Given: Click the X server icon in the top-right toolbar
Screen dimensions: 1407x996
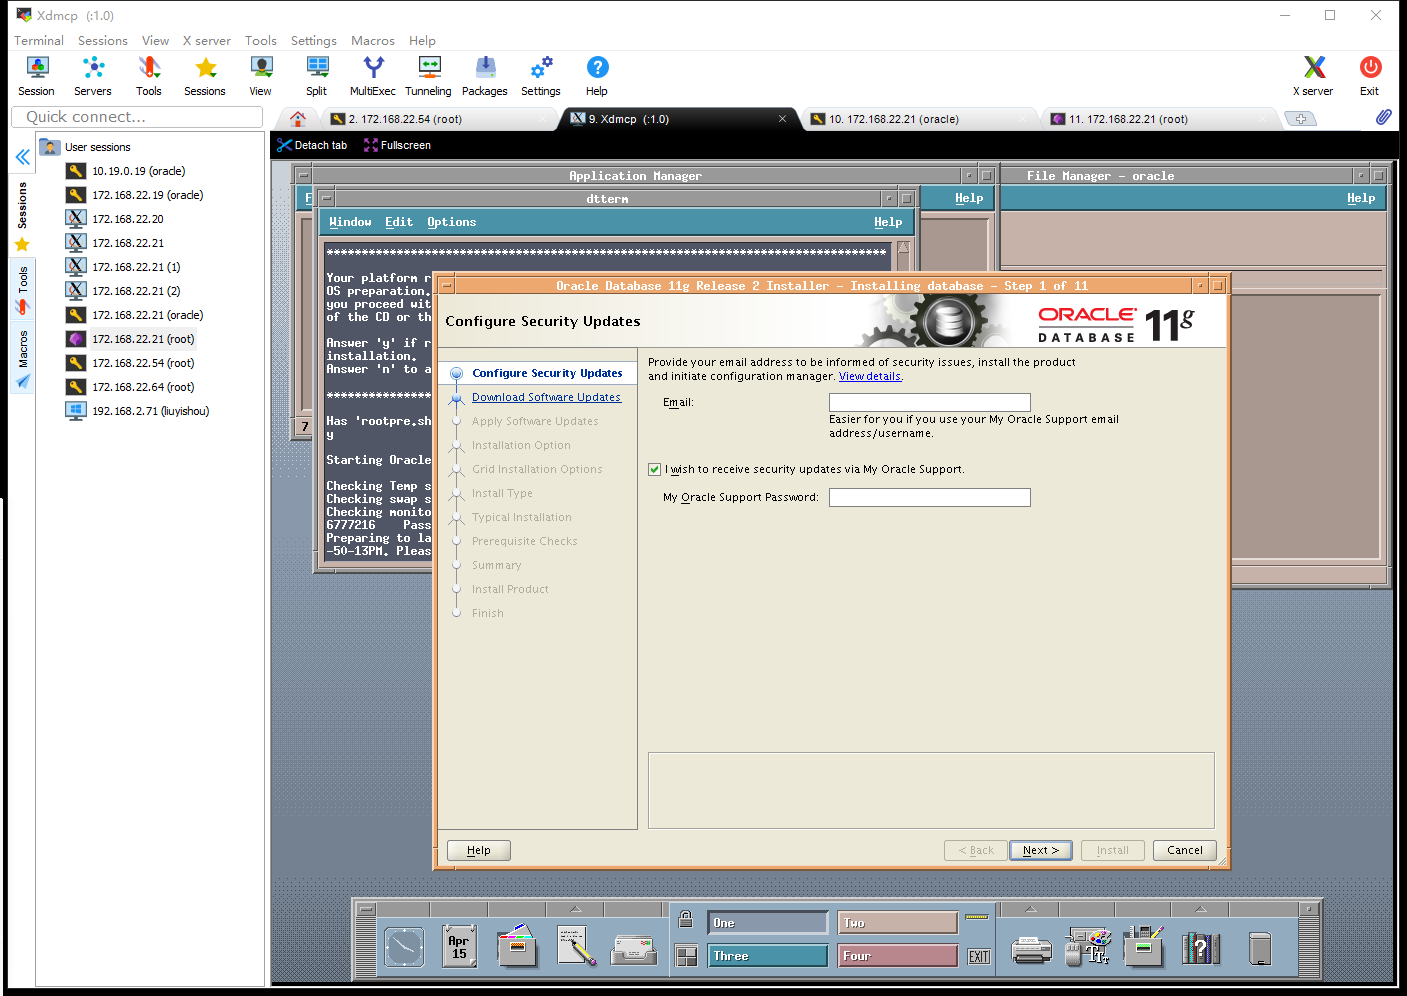Looking at the screenshot, I should point(1312,70).
